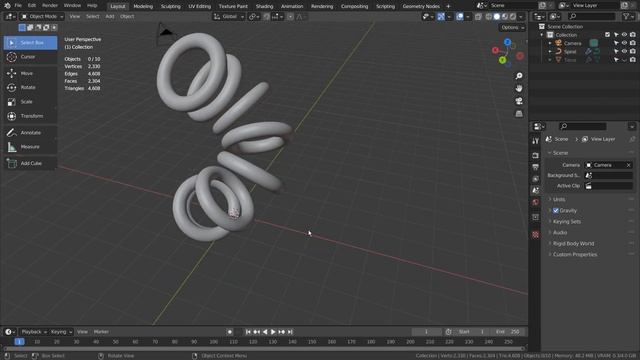Pick the Rotate tool

click(31, 88)
